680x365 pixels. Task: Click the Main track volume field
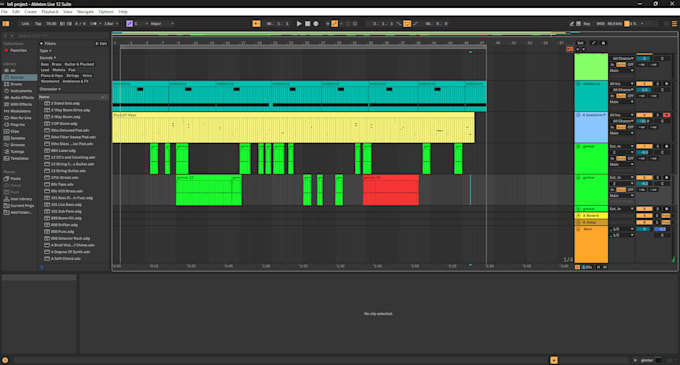[x=644, y=229]
